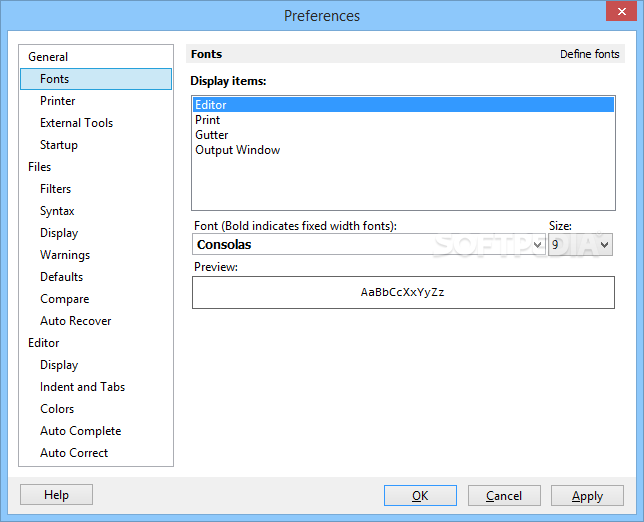This screenshot has height=522, width=644.
Task: Click the Cancel button
Action: tap(504, 496)
